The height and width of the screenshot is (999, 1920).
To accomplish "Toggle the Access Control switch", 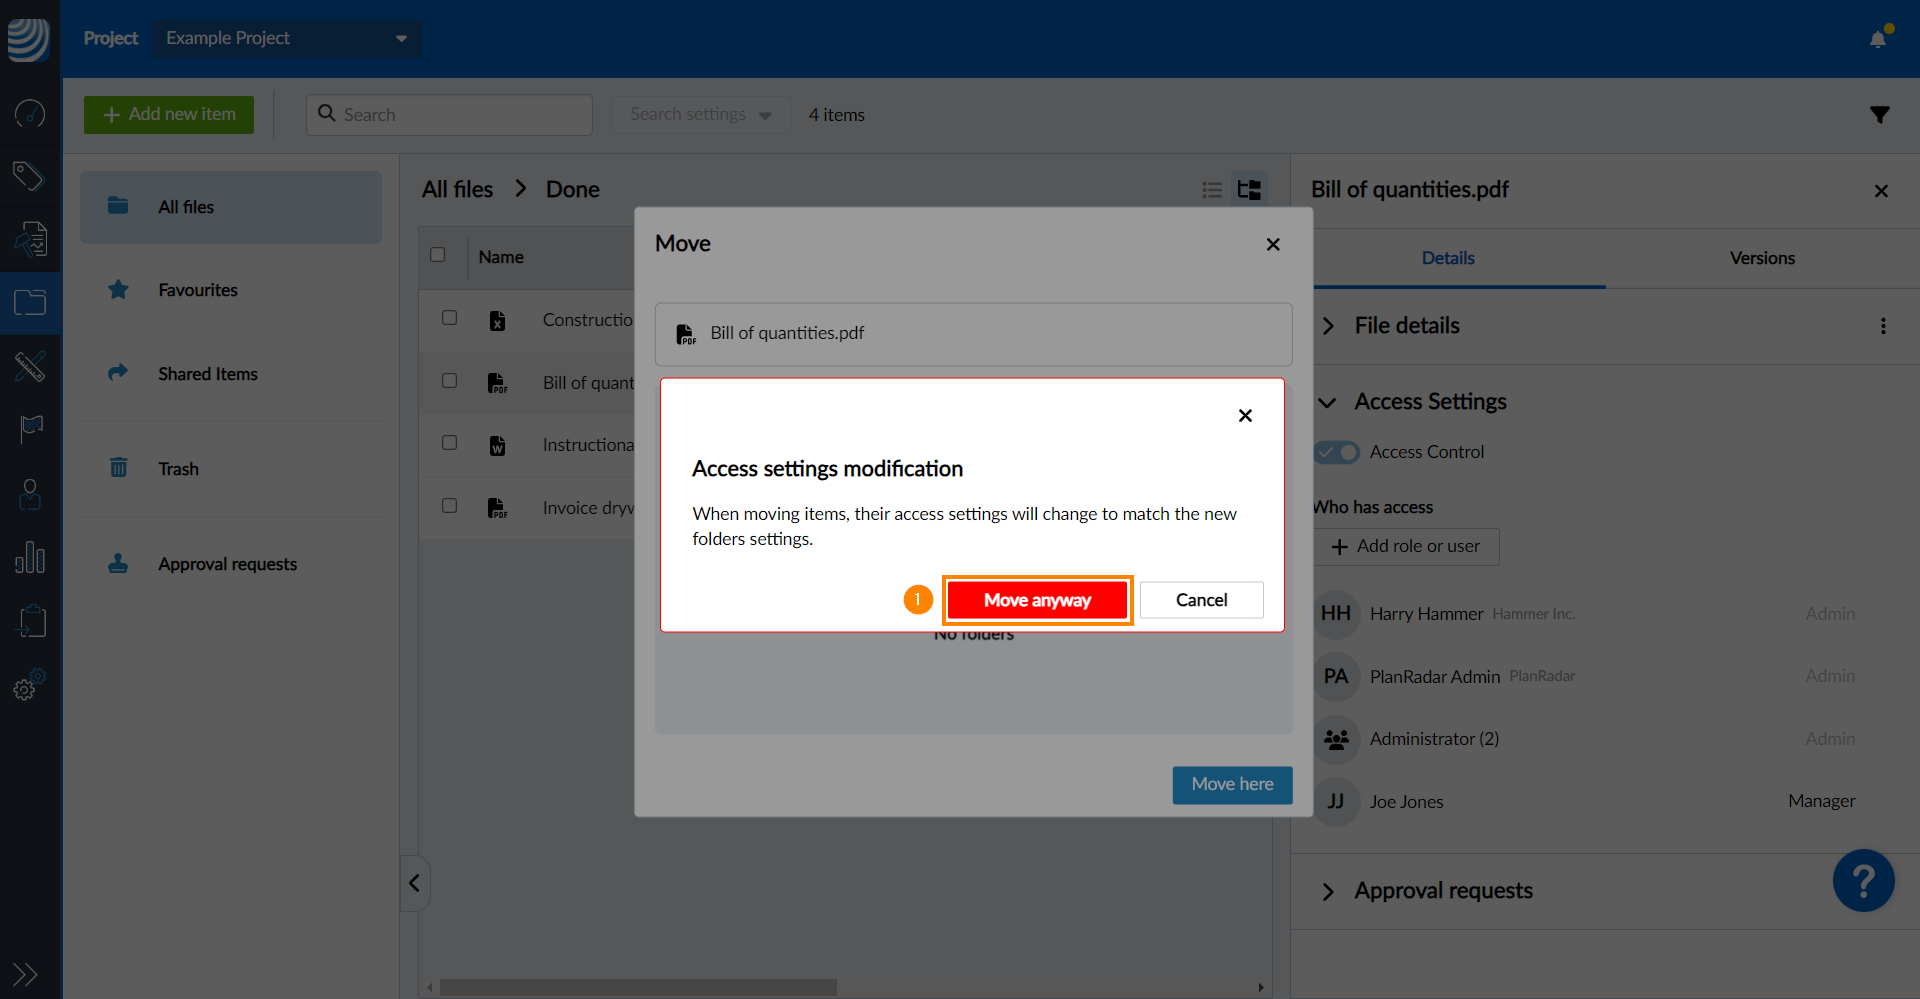I will point(1337,452).
